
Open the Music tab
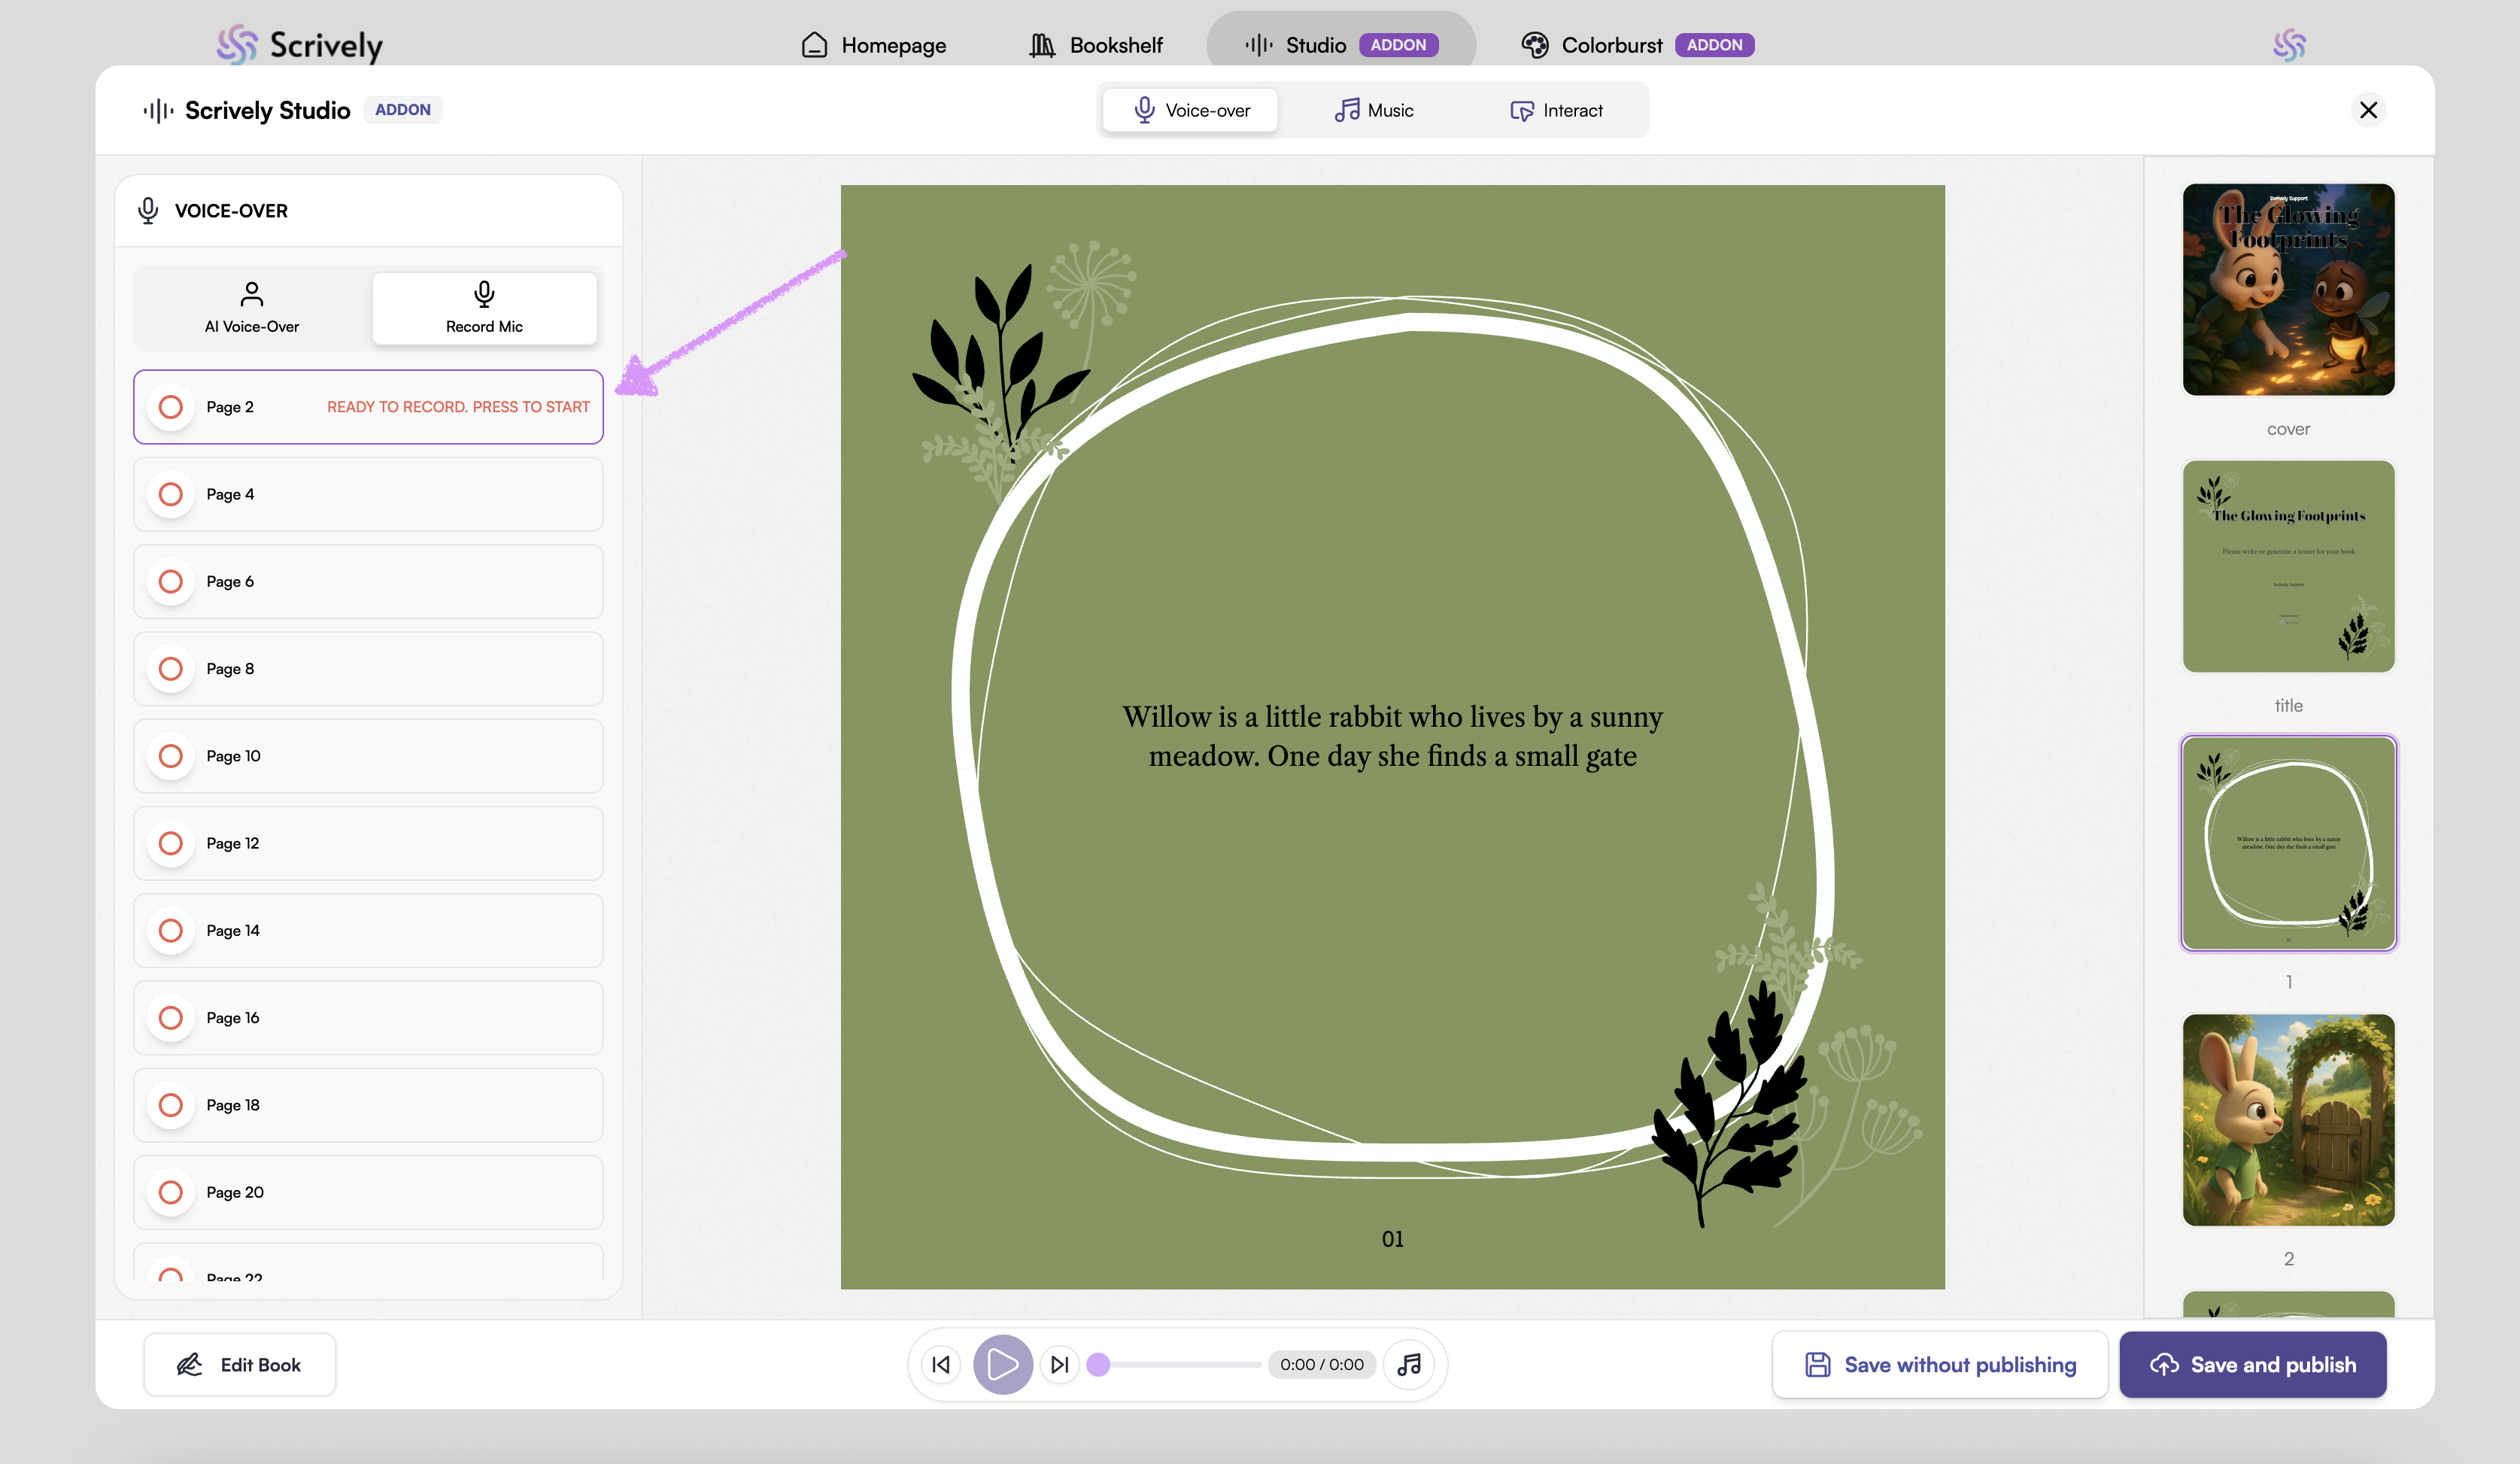coord(1374,110)
